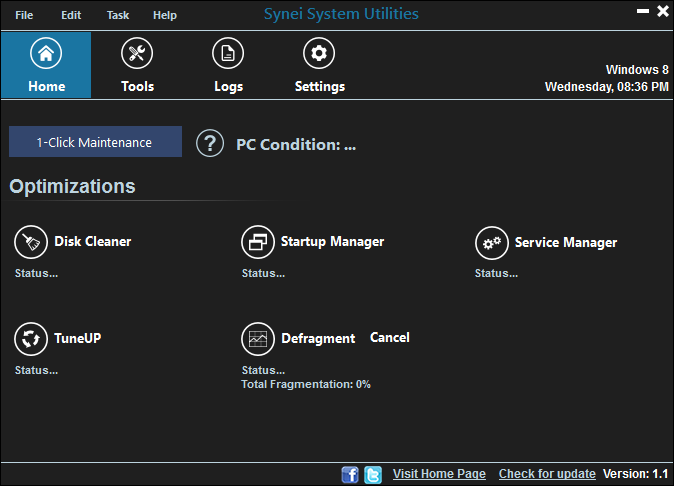Click the Settings tab label

point(320,87)
